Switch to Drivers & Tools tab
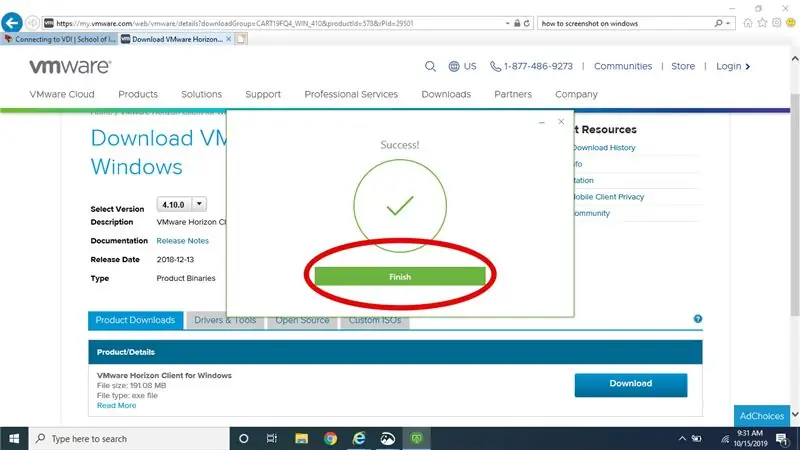 pyautogui.click(x=225, y=320)
